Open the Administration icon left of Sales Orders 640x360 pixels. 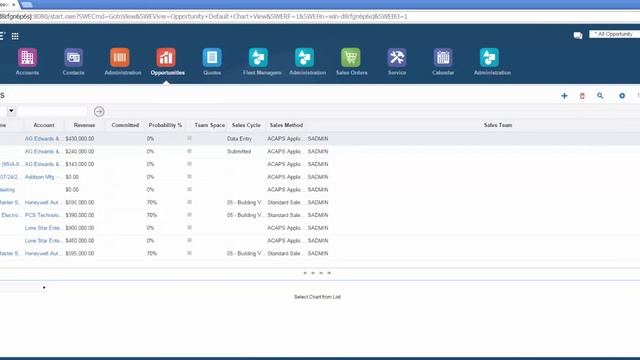(x=304, y=58)
